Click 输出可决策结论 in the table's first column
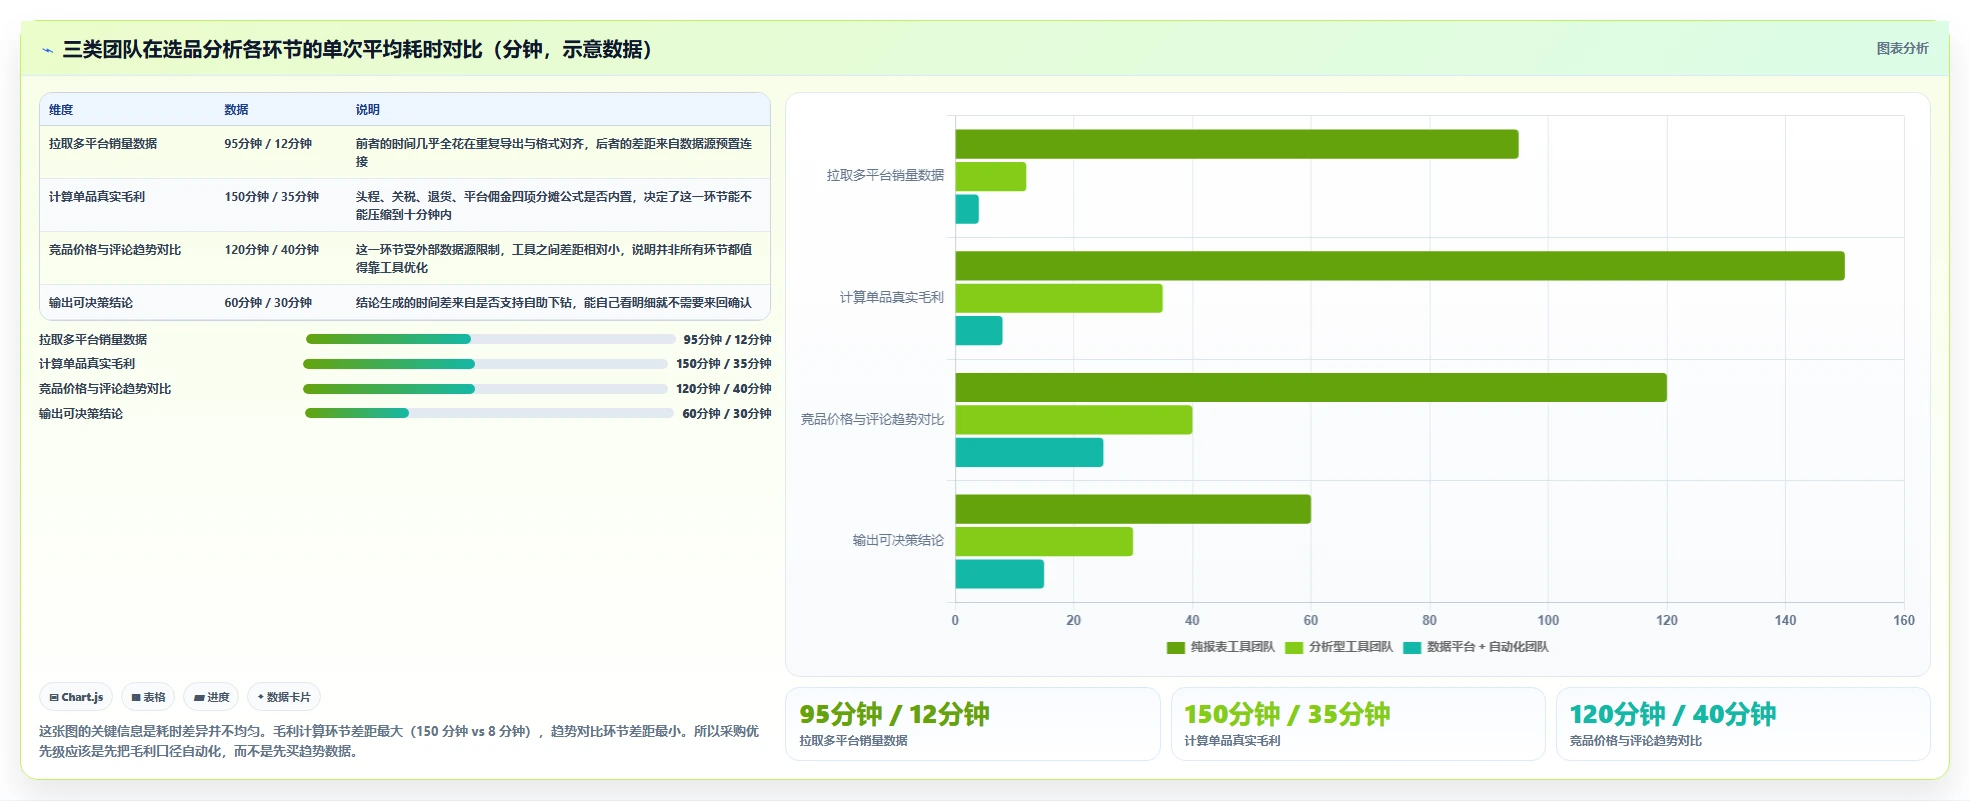 coord(91,303)
